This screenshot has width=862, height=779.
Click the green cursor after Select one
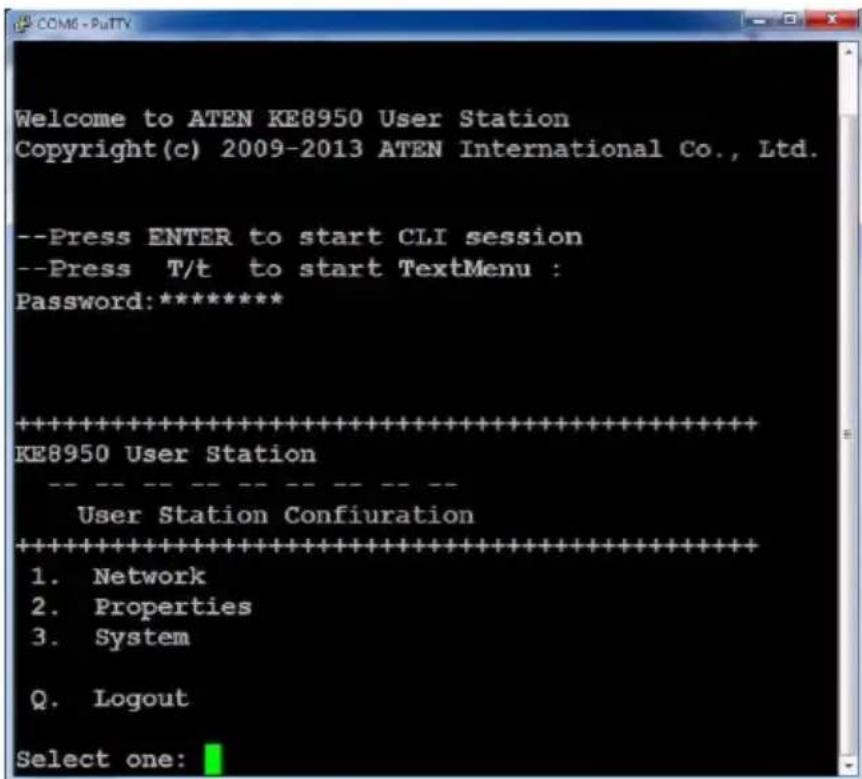tap(213, 760)
